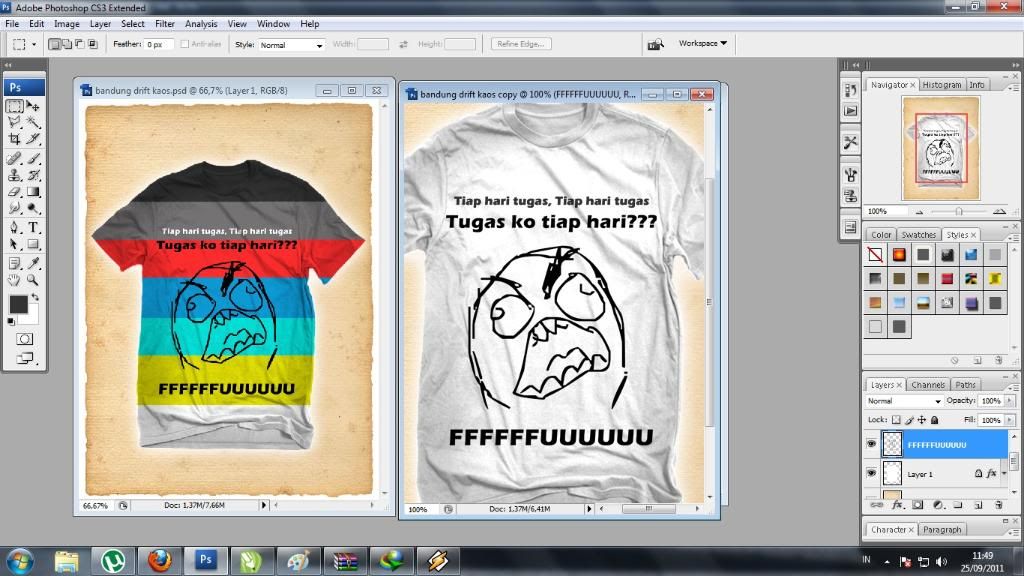Screen dimensions: 1024x576
Task: Open the Filter menu
Action: 165,24
